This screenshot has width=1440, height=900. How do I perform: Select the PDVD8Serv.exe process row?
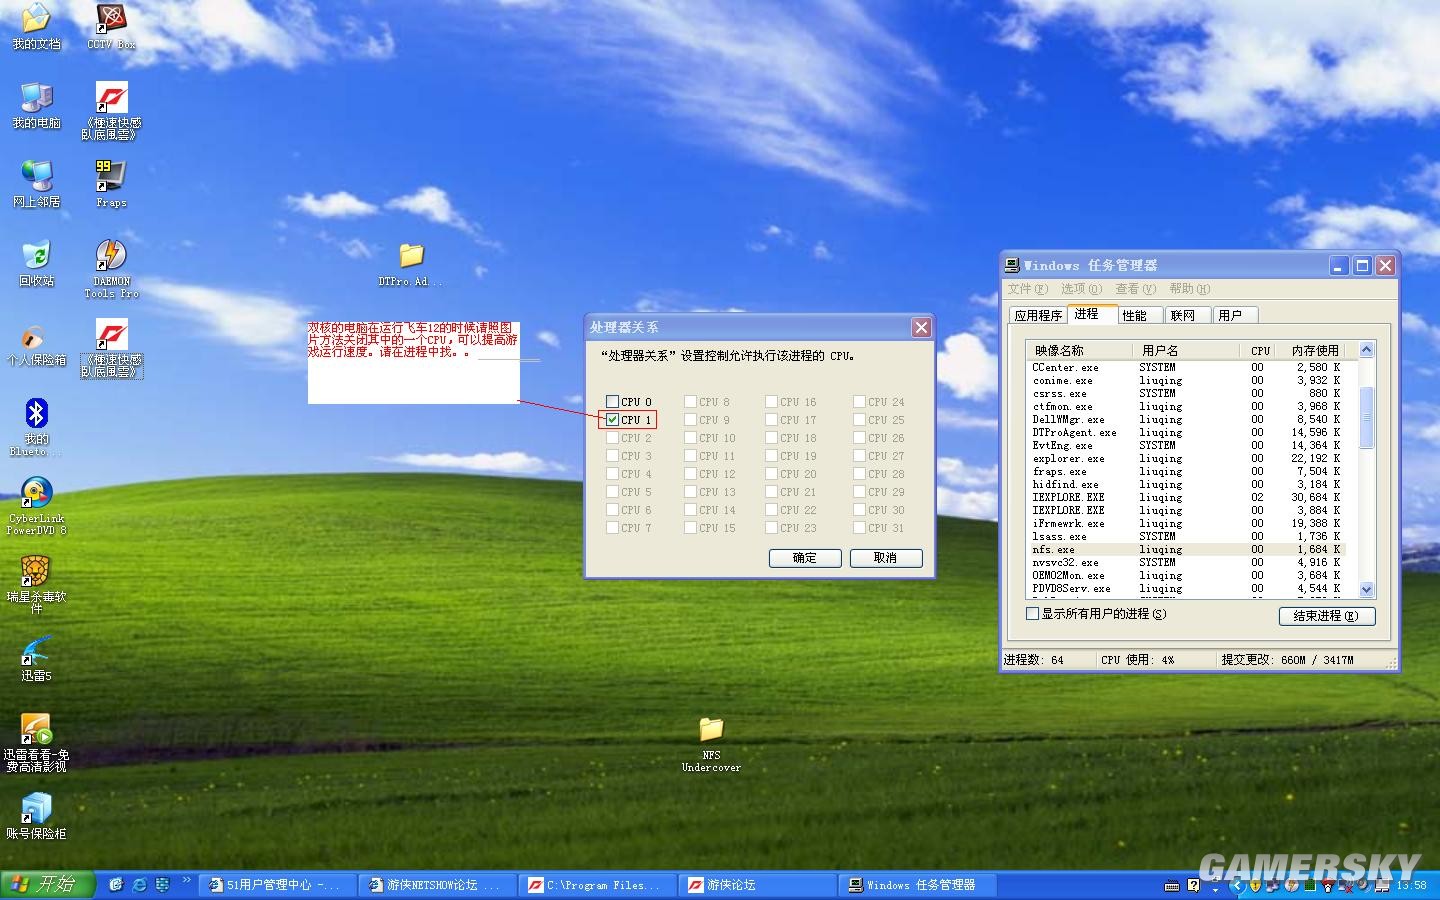pyautogui.click(x=1187, y=589)
